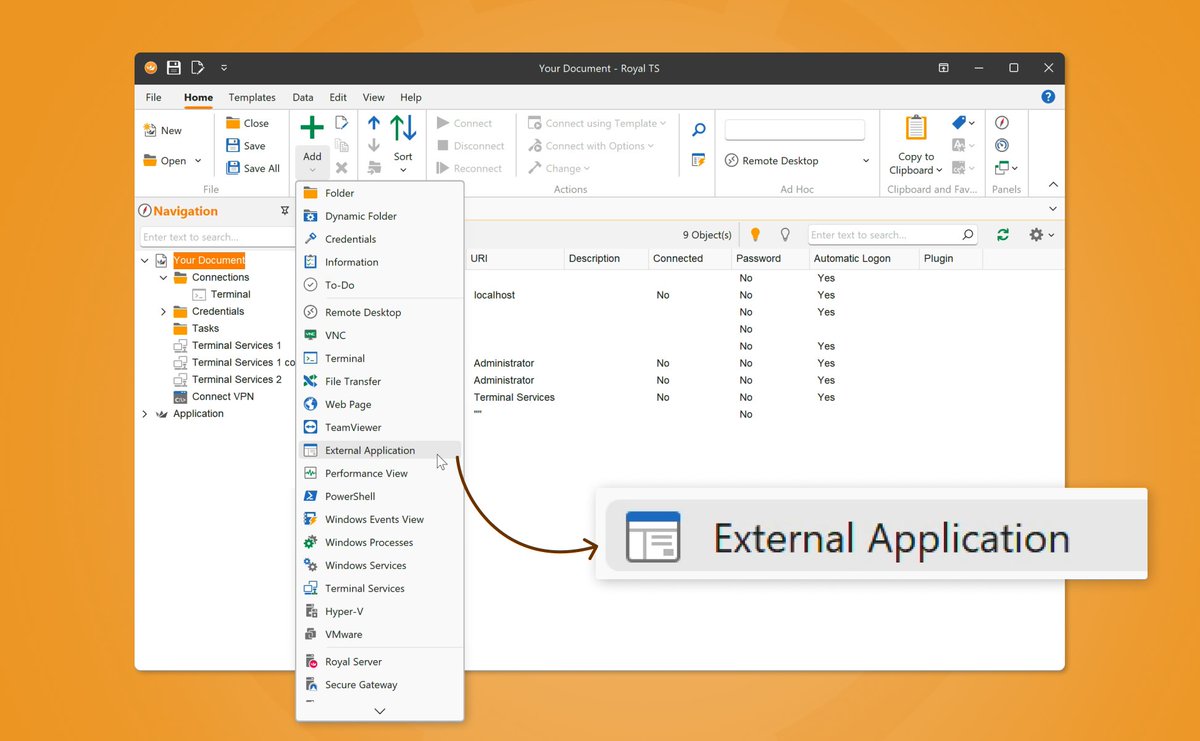This screenshot has width=1200, height=741.
Task: Show more Add menu items with bottom chevron
Action: (380, 711)
